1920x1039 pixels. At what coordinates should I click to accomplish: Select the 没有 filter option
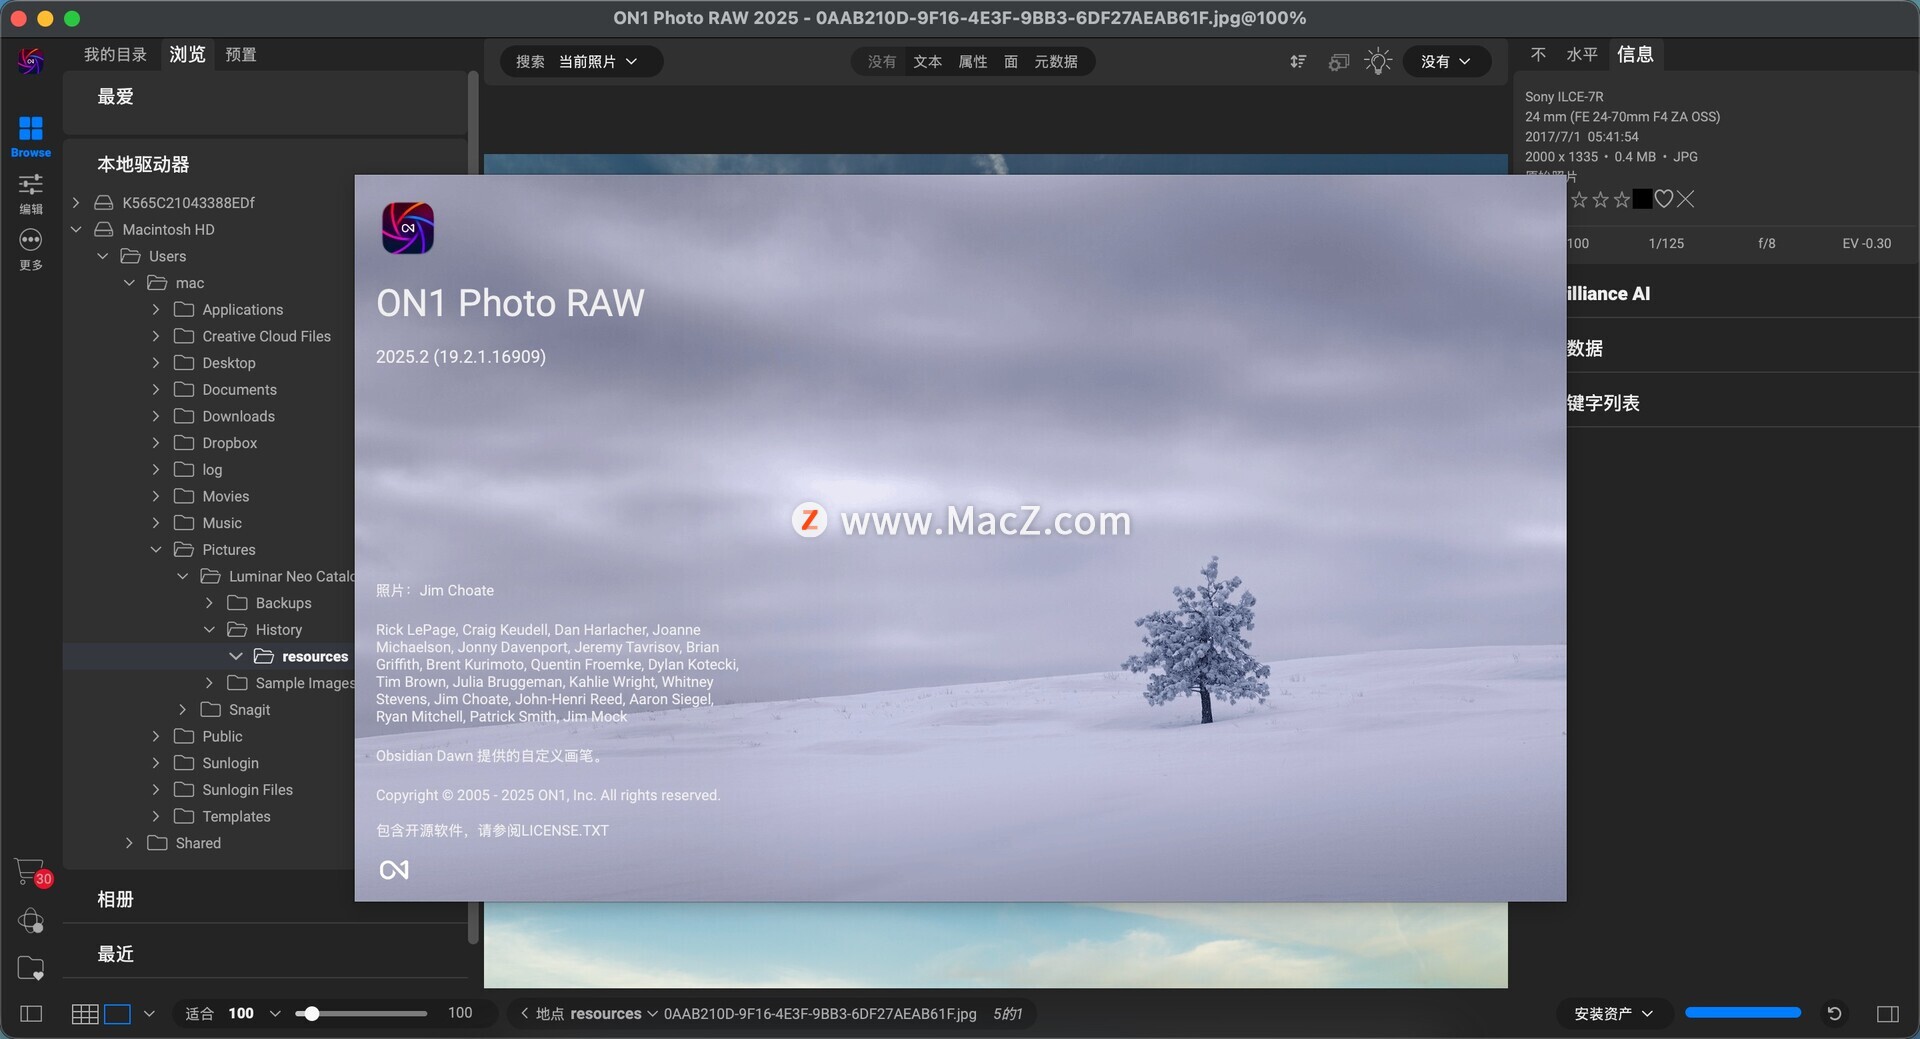(881, 62)
